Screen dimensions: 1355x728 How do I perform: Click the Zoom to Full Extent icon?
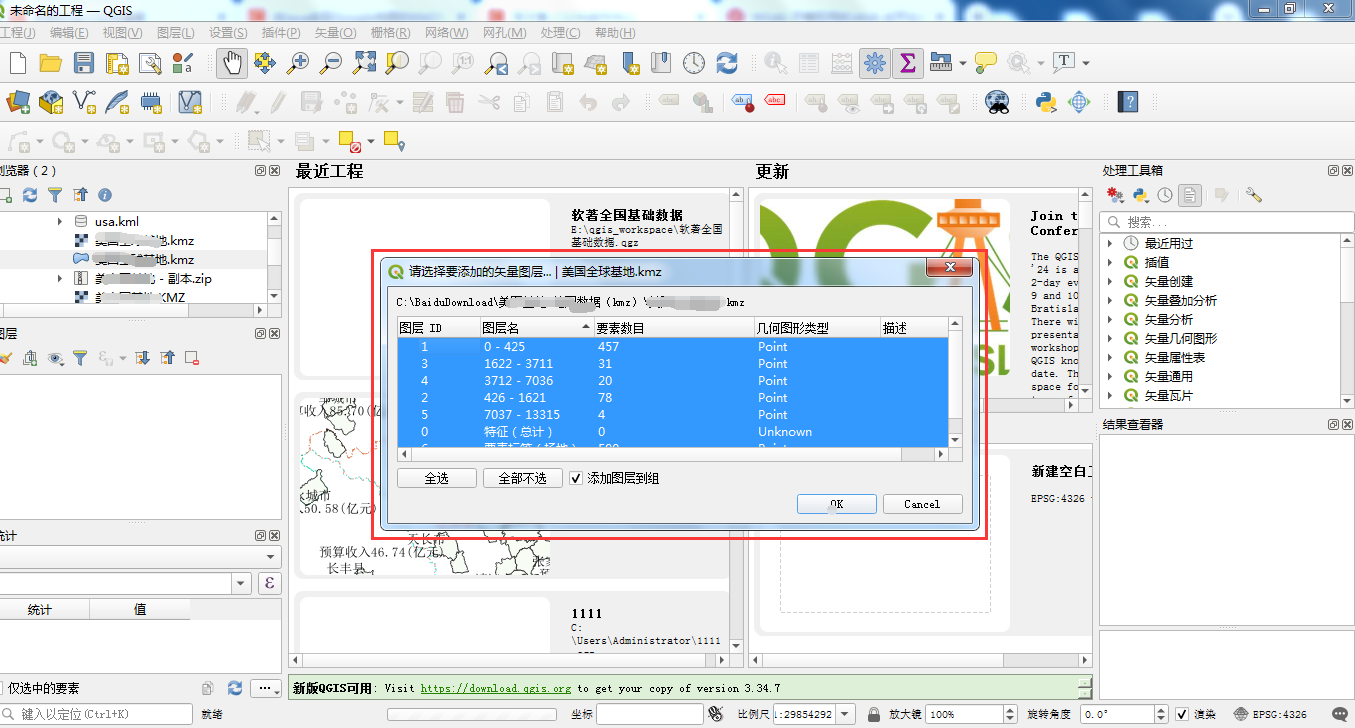click(x=364, y=62)
